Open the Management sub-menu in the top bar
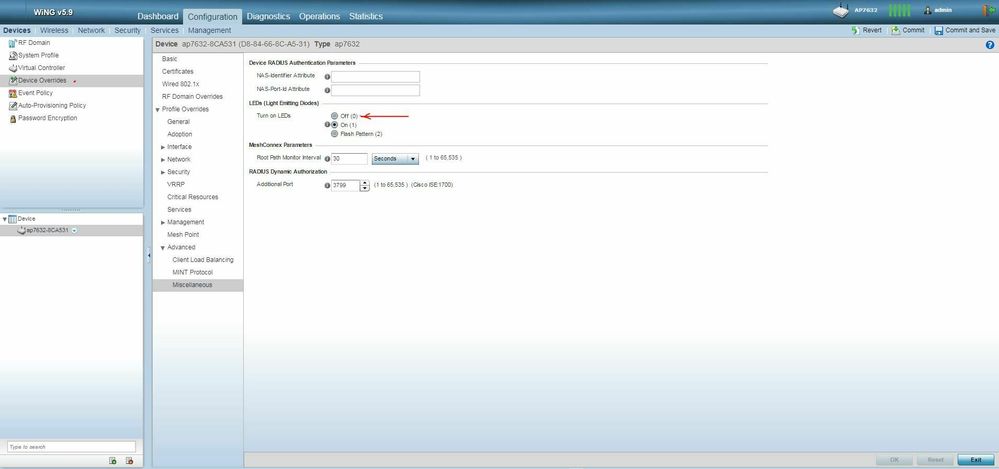999x469 pixels. click(210, 30)
